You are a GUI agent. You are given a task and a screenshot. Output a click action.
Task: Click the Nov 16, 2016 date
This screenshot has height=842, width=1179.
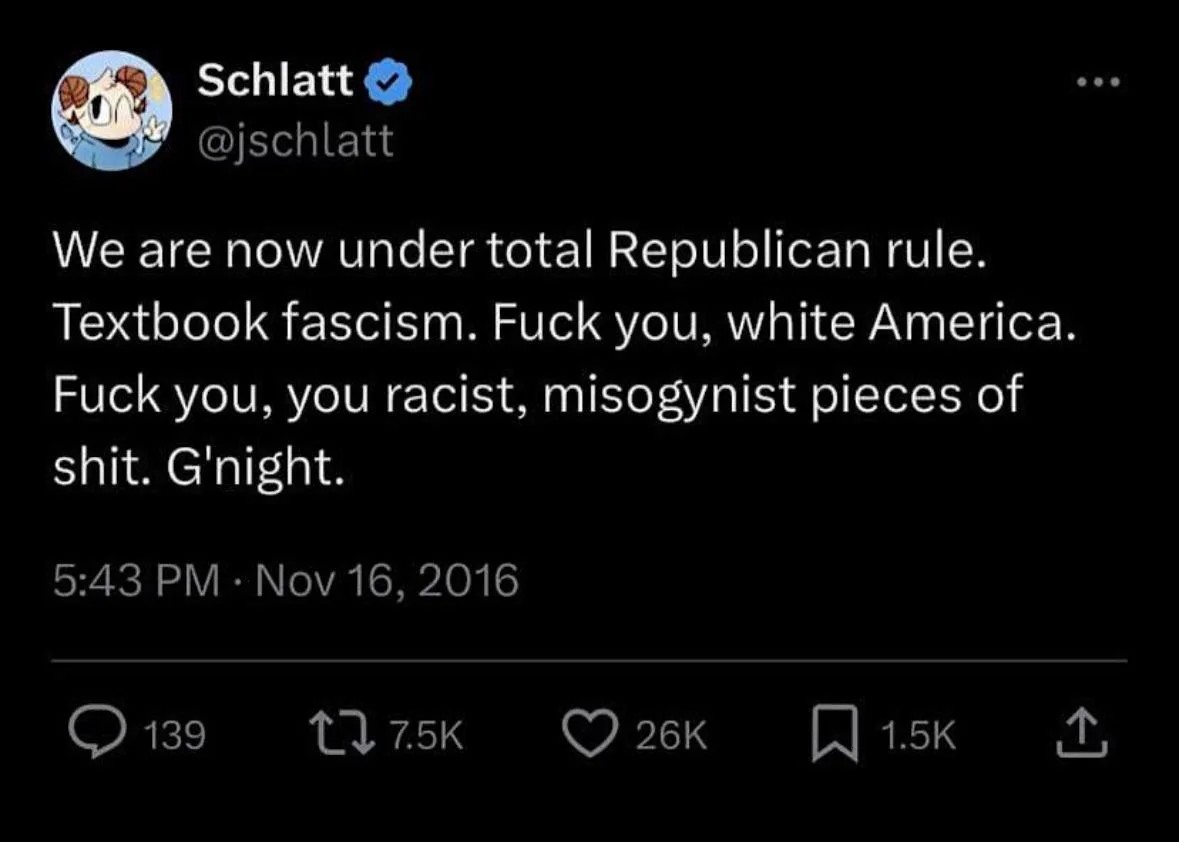coord(388,580)
